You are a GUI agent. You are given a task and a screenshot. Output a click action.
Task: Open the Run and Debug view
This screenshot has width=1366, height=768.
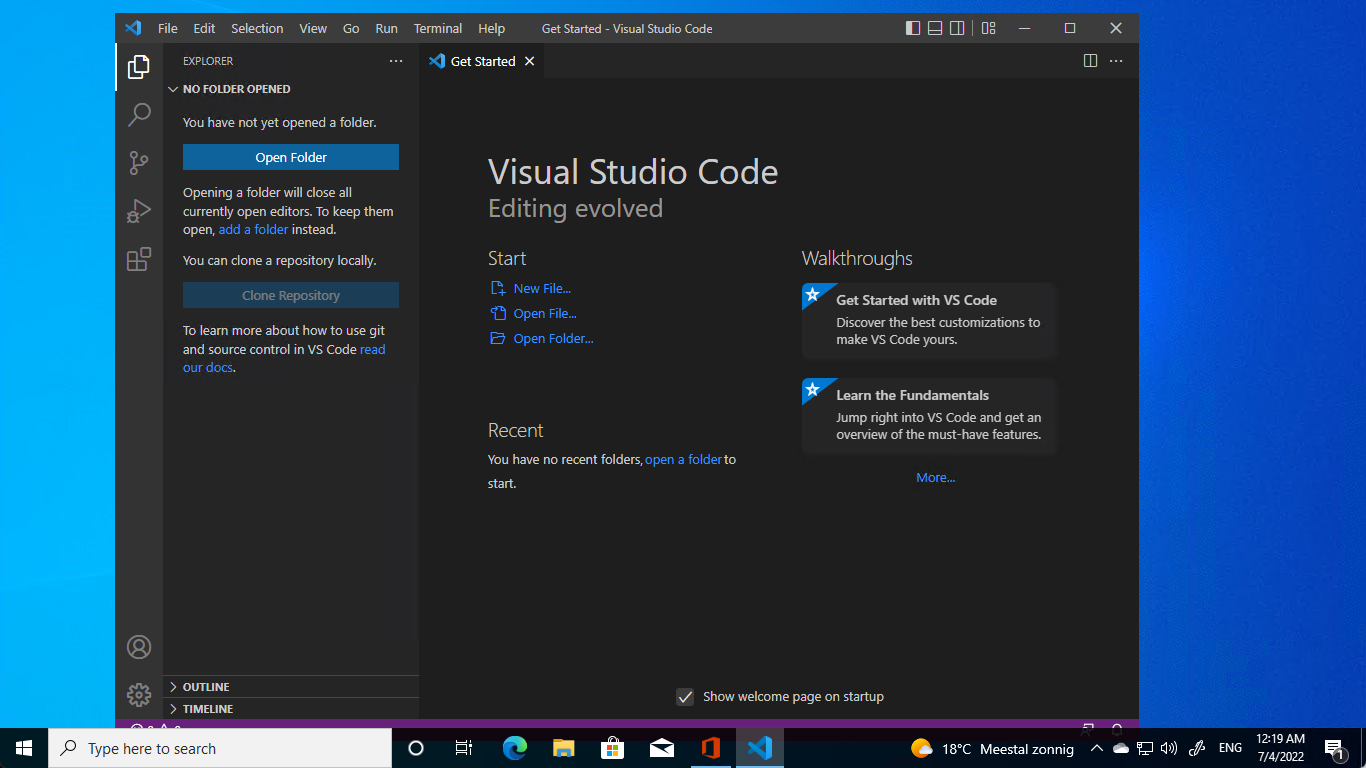(x=139, y=211)
